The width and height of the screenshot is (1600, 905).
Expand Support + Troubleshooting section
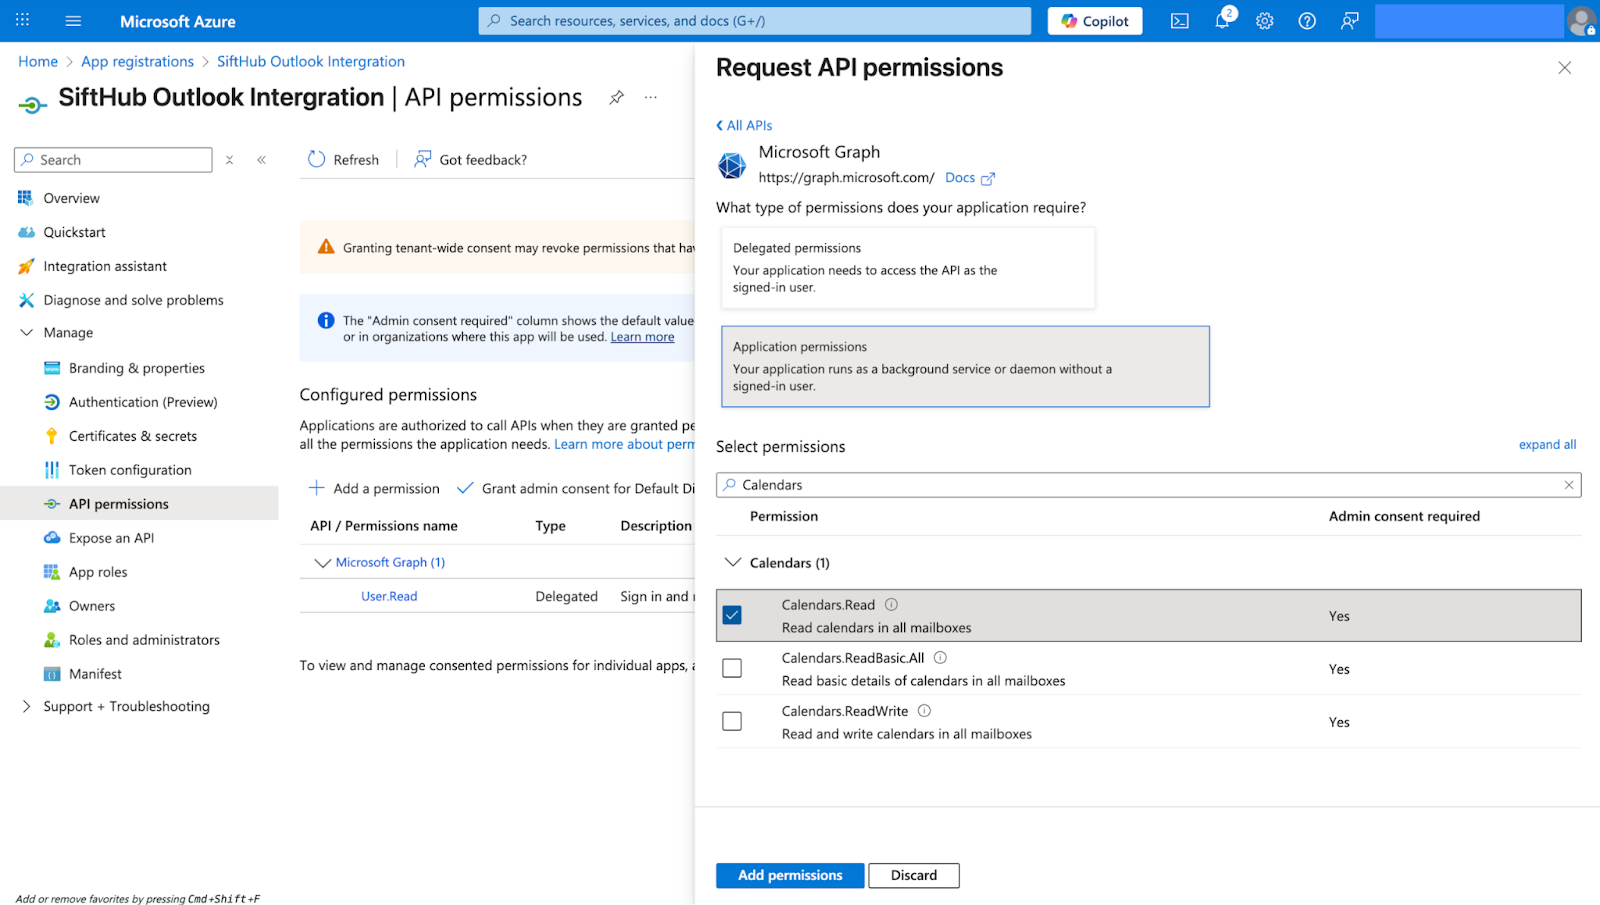point(27,706)
